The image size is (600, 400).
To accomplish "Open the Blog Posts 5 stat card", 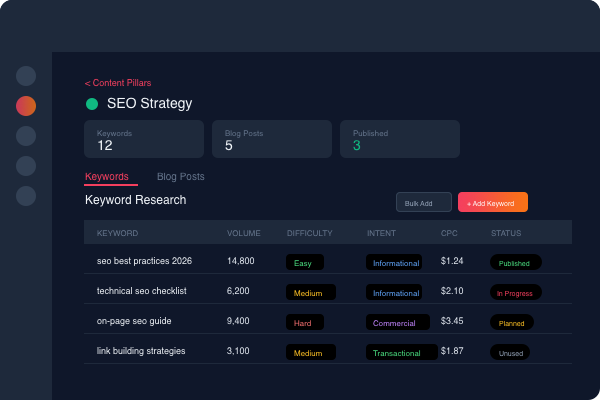I will (272, 139).
